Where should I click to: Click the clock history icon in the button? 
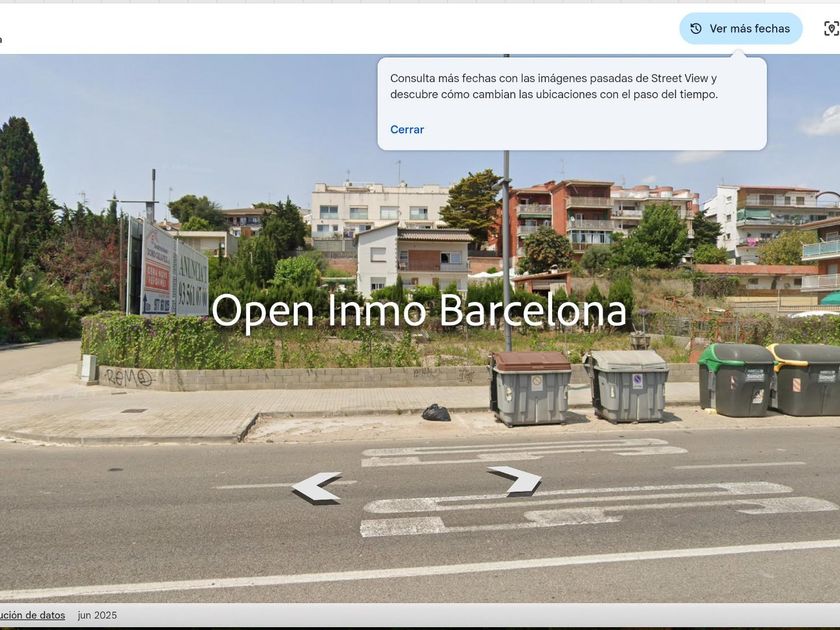(x=696, y=28)
